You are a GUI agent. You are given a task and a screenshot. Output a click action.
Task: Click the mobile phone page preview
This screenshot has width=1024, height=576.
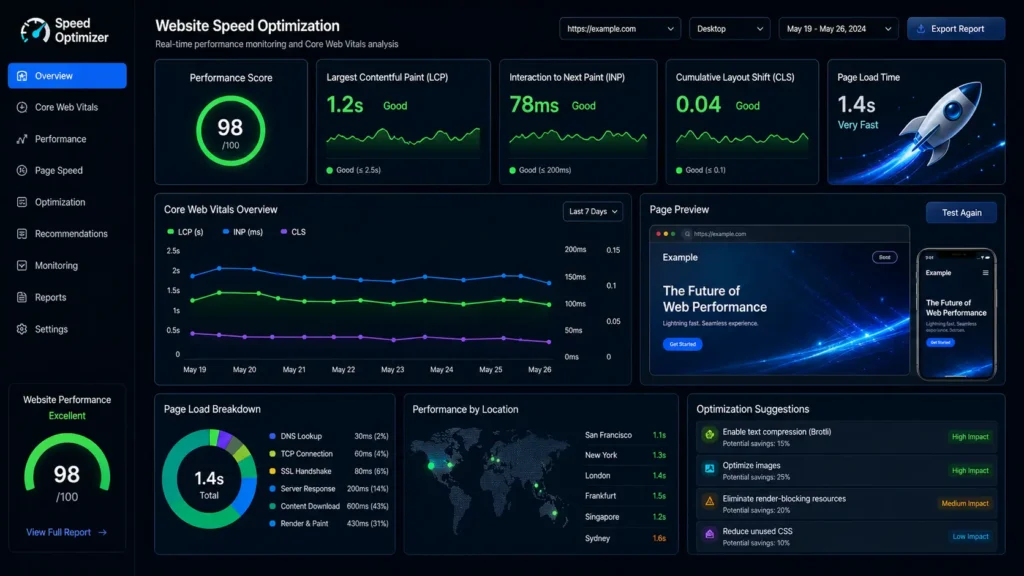(957, 313)
